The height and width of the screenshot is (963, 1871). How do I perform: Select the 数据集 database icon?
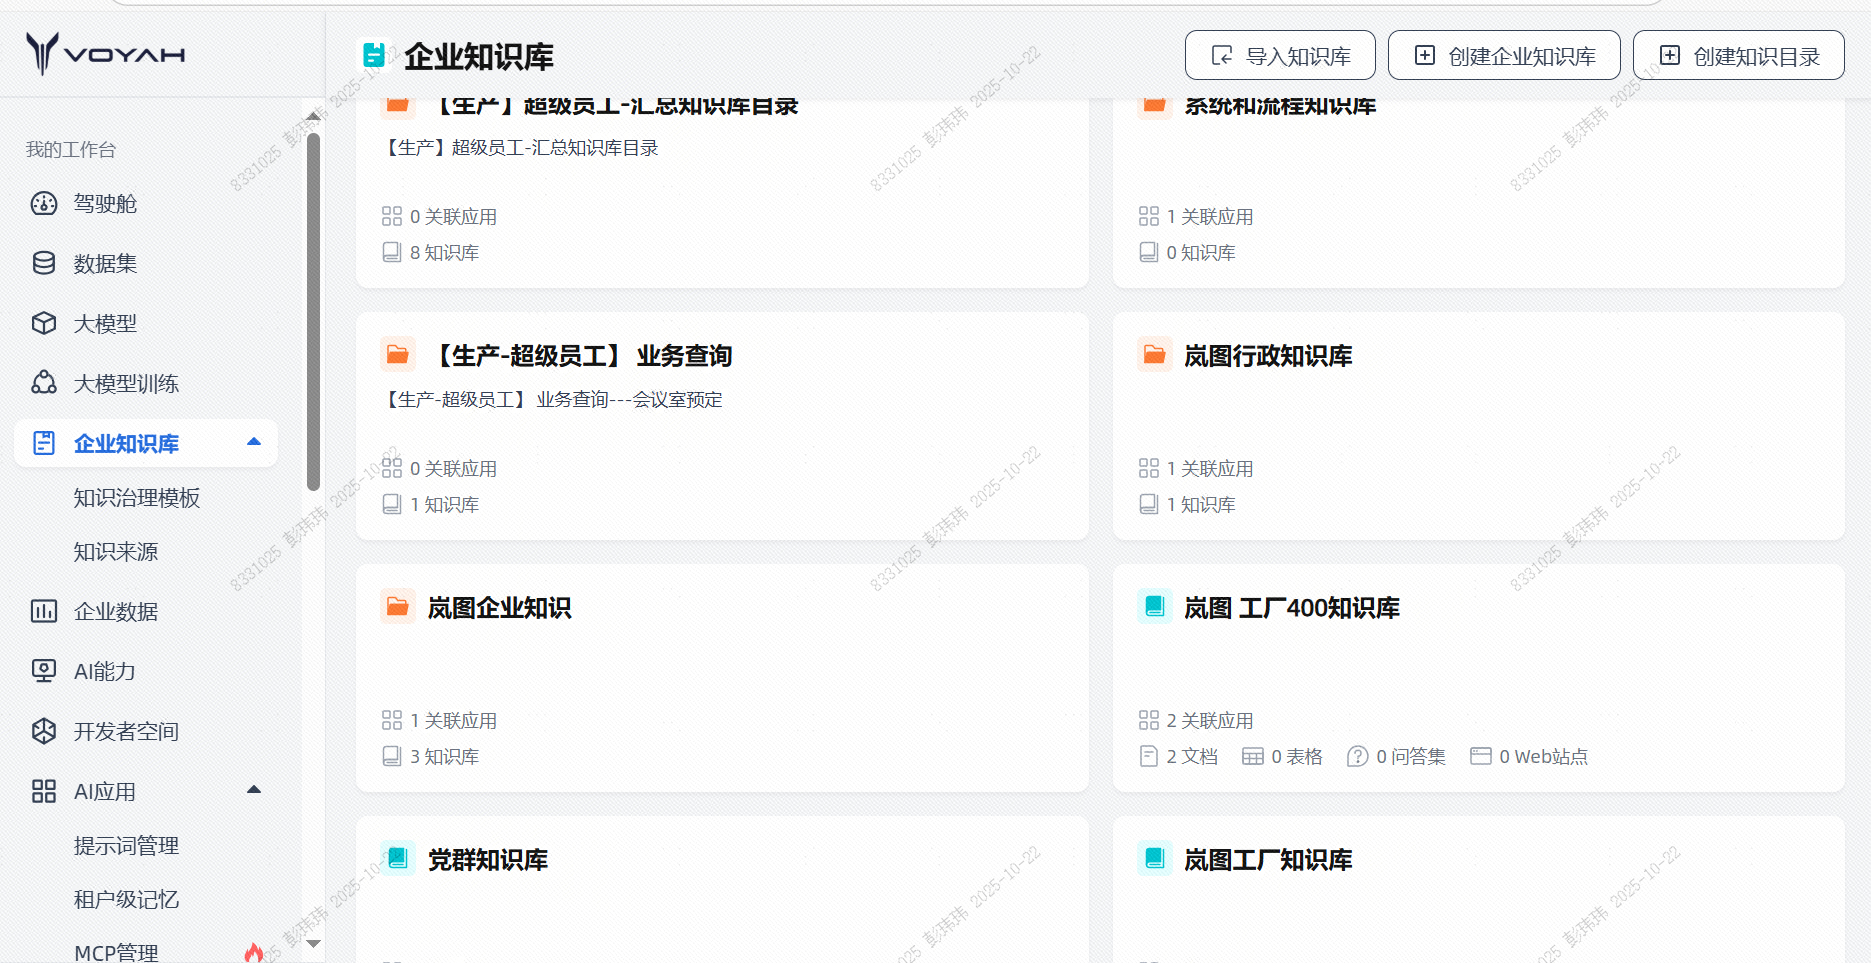(x=44, y=264)
